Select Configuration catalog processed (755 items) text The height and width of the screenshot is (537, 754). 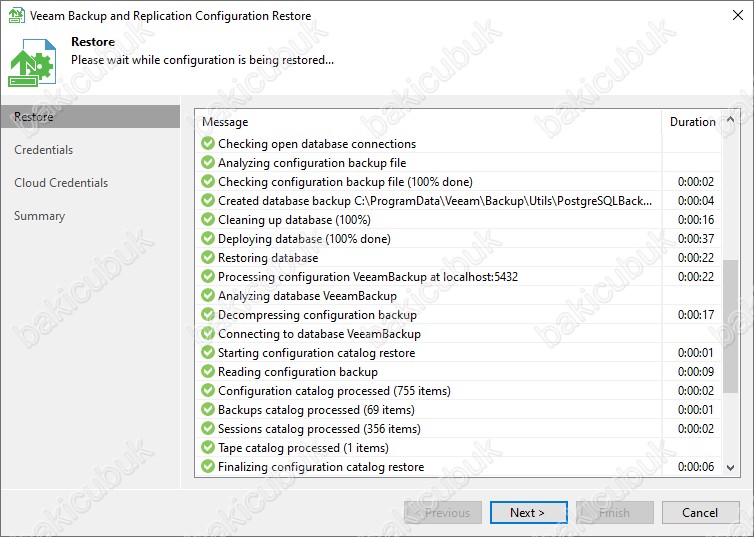(334, 391)
